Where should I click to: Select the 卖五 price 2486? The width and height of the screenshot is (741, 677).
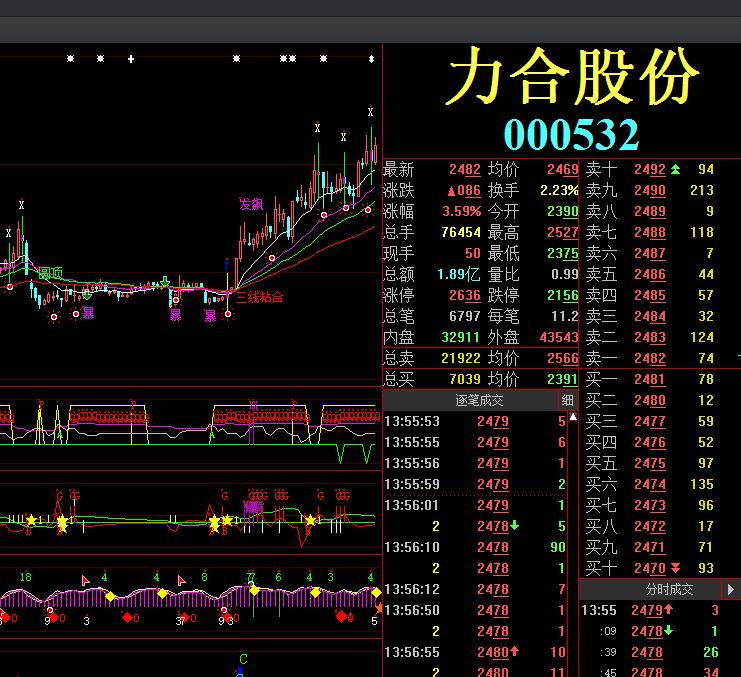[650, 274]
